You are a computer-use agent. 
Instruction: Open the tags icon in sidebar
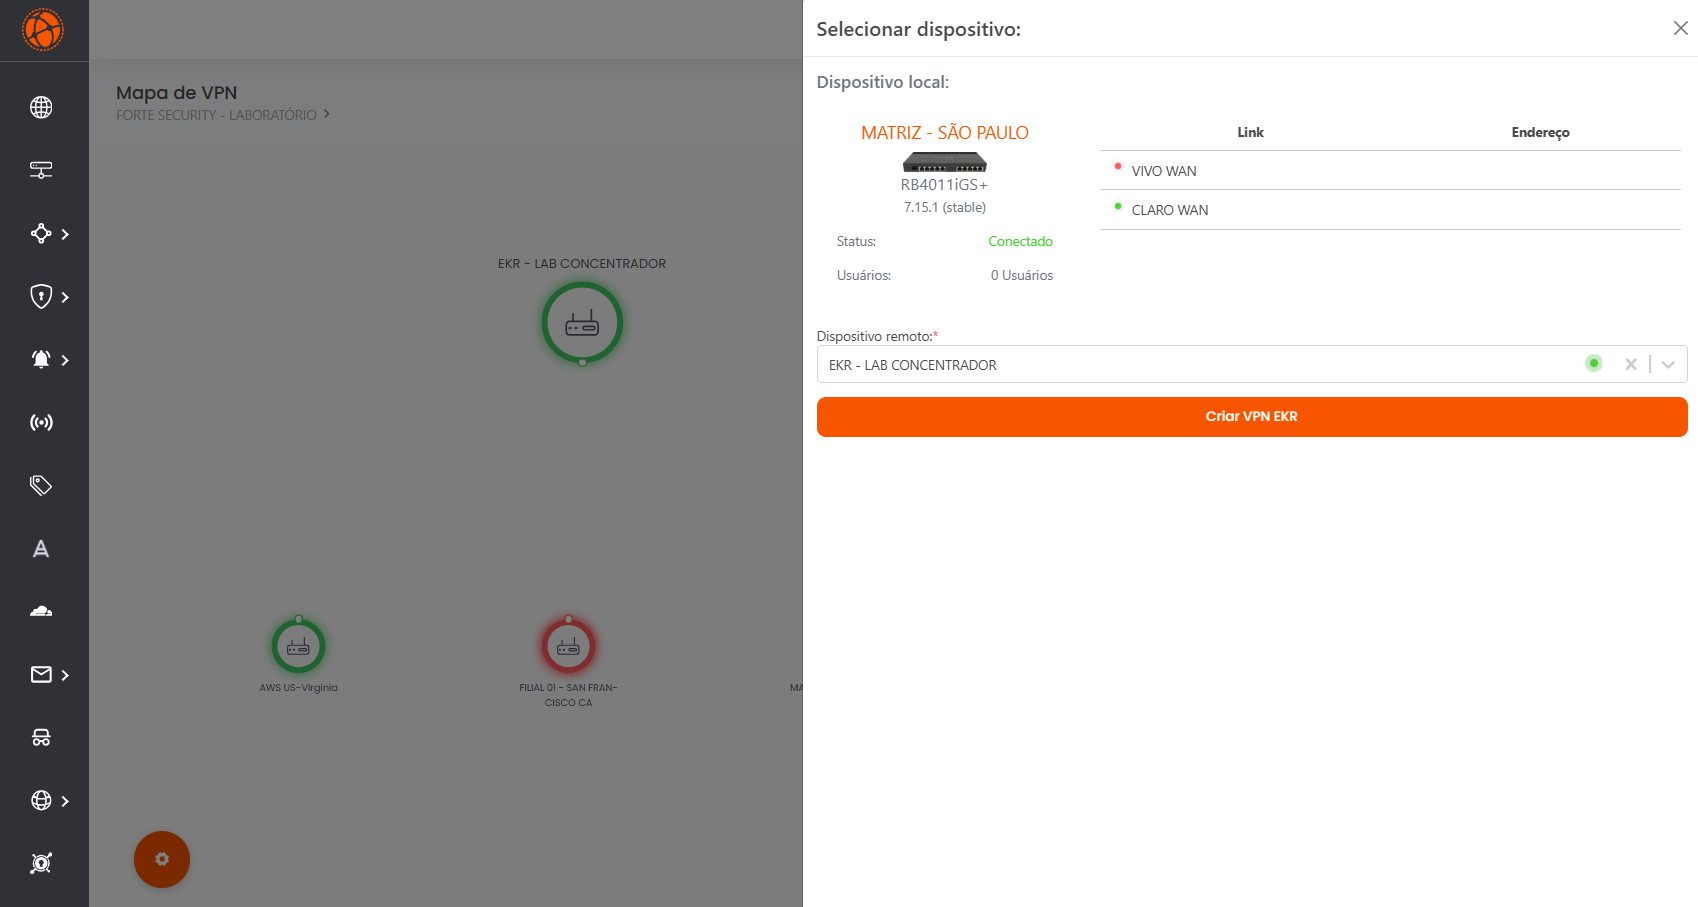click(x=41, y=485)
